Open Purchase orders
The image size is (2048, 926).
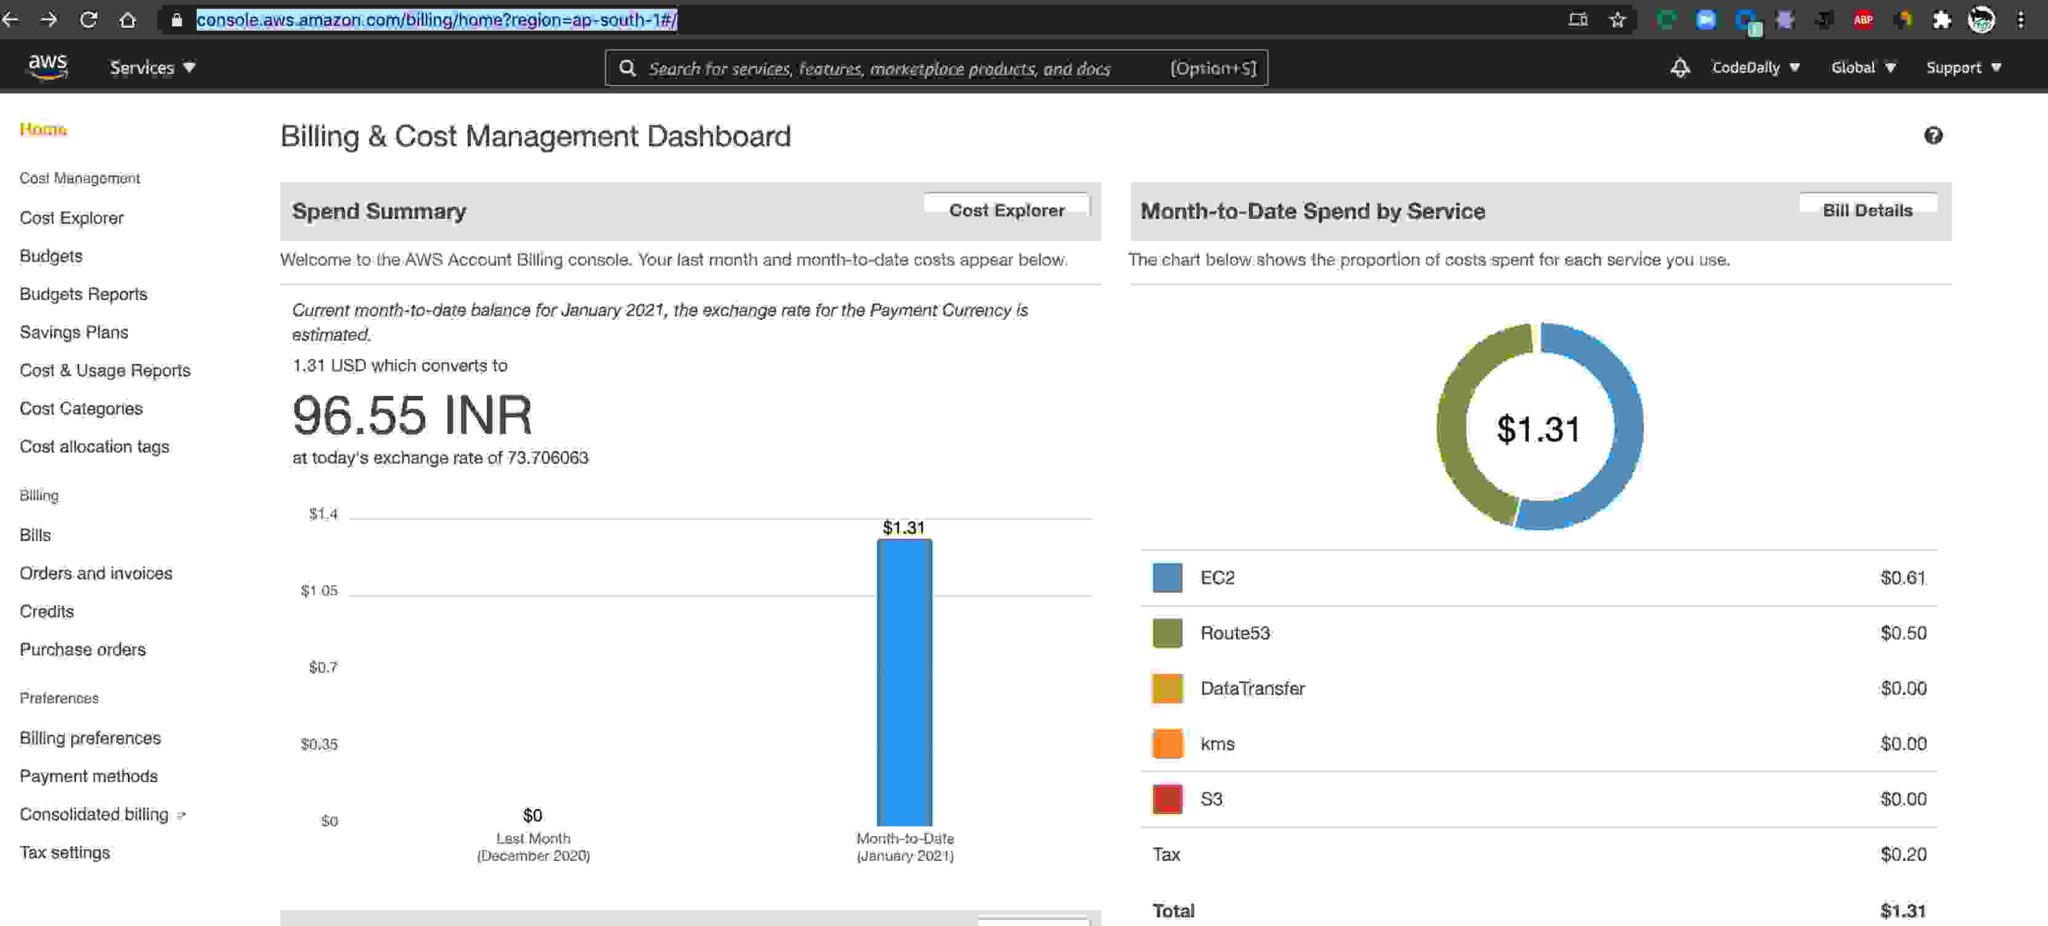[83, 649]
